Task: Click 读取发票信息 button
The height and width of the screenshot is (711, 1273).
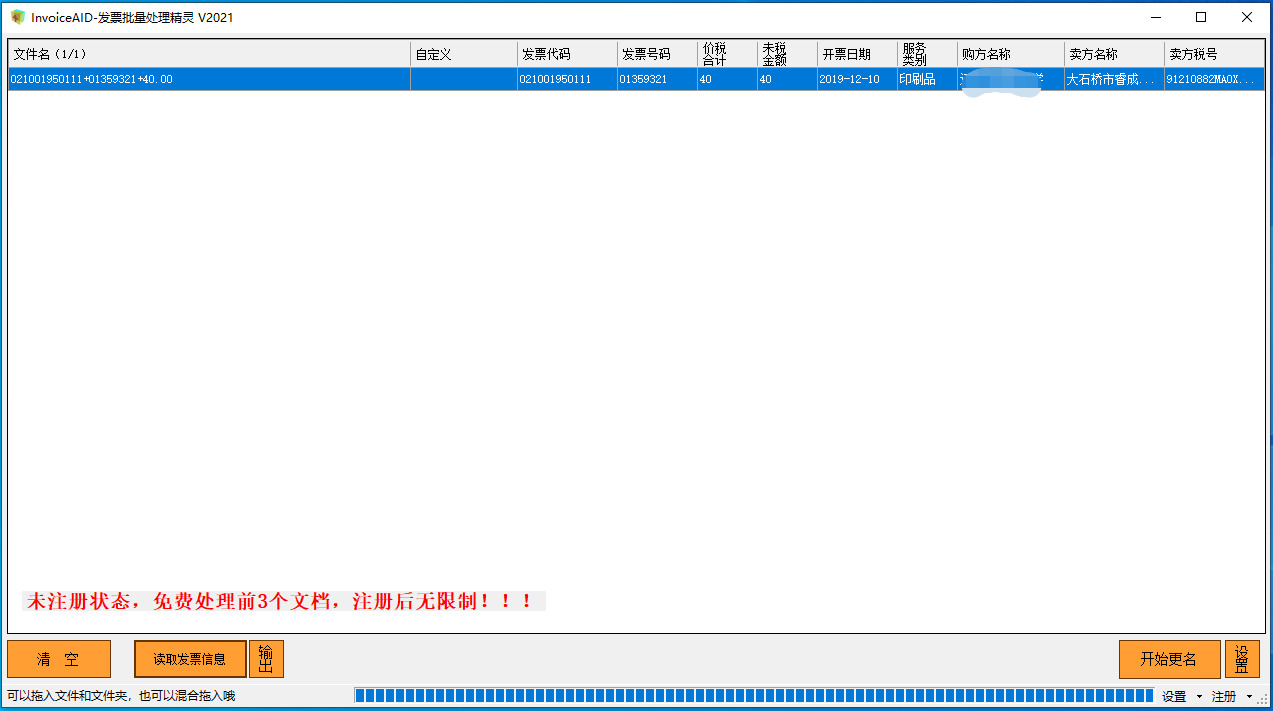Action: [190, 659]
